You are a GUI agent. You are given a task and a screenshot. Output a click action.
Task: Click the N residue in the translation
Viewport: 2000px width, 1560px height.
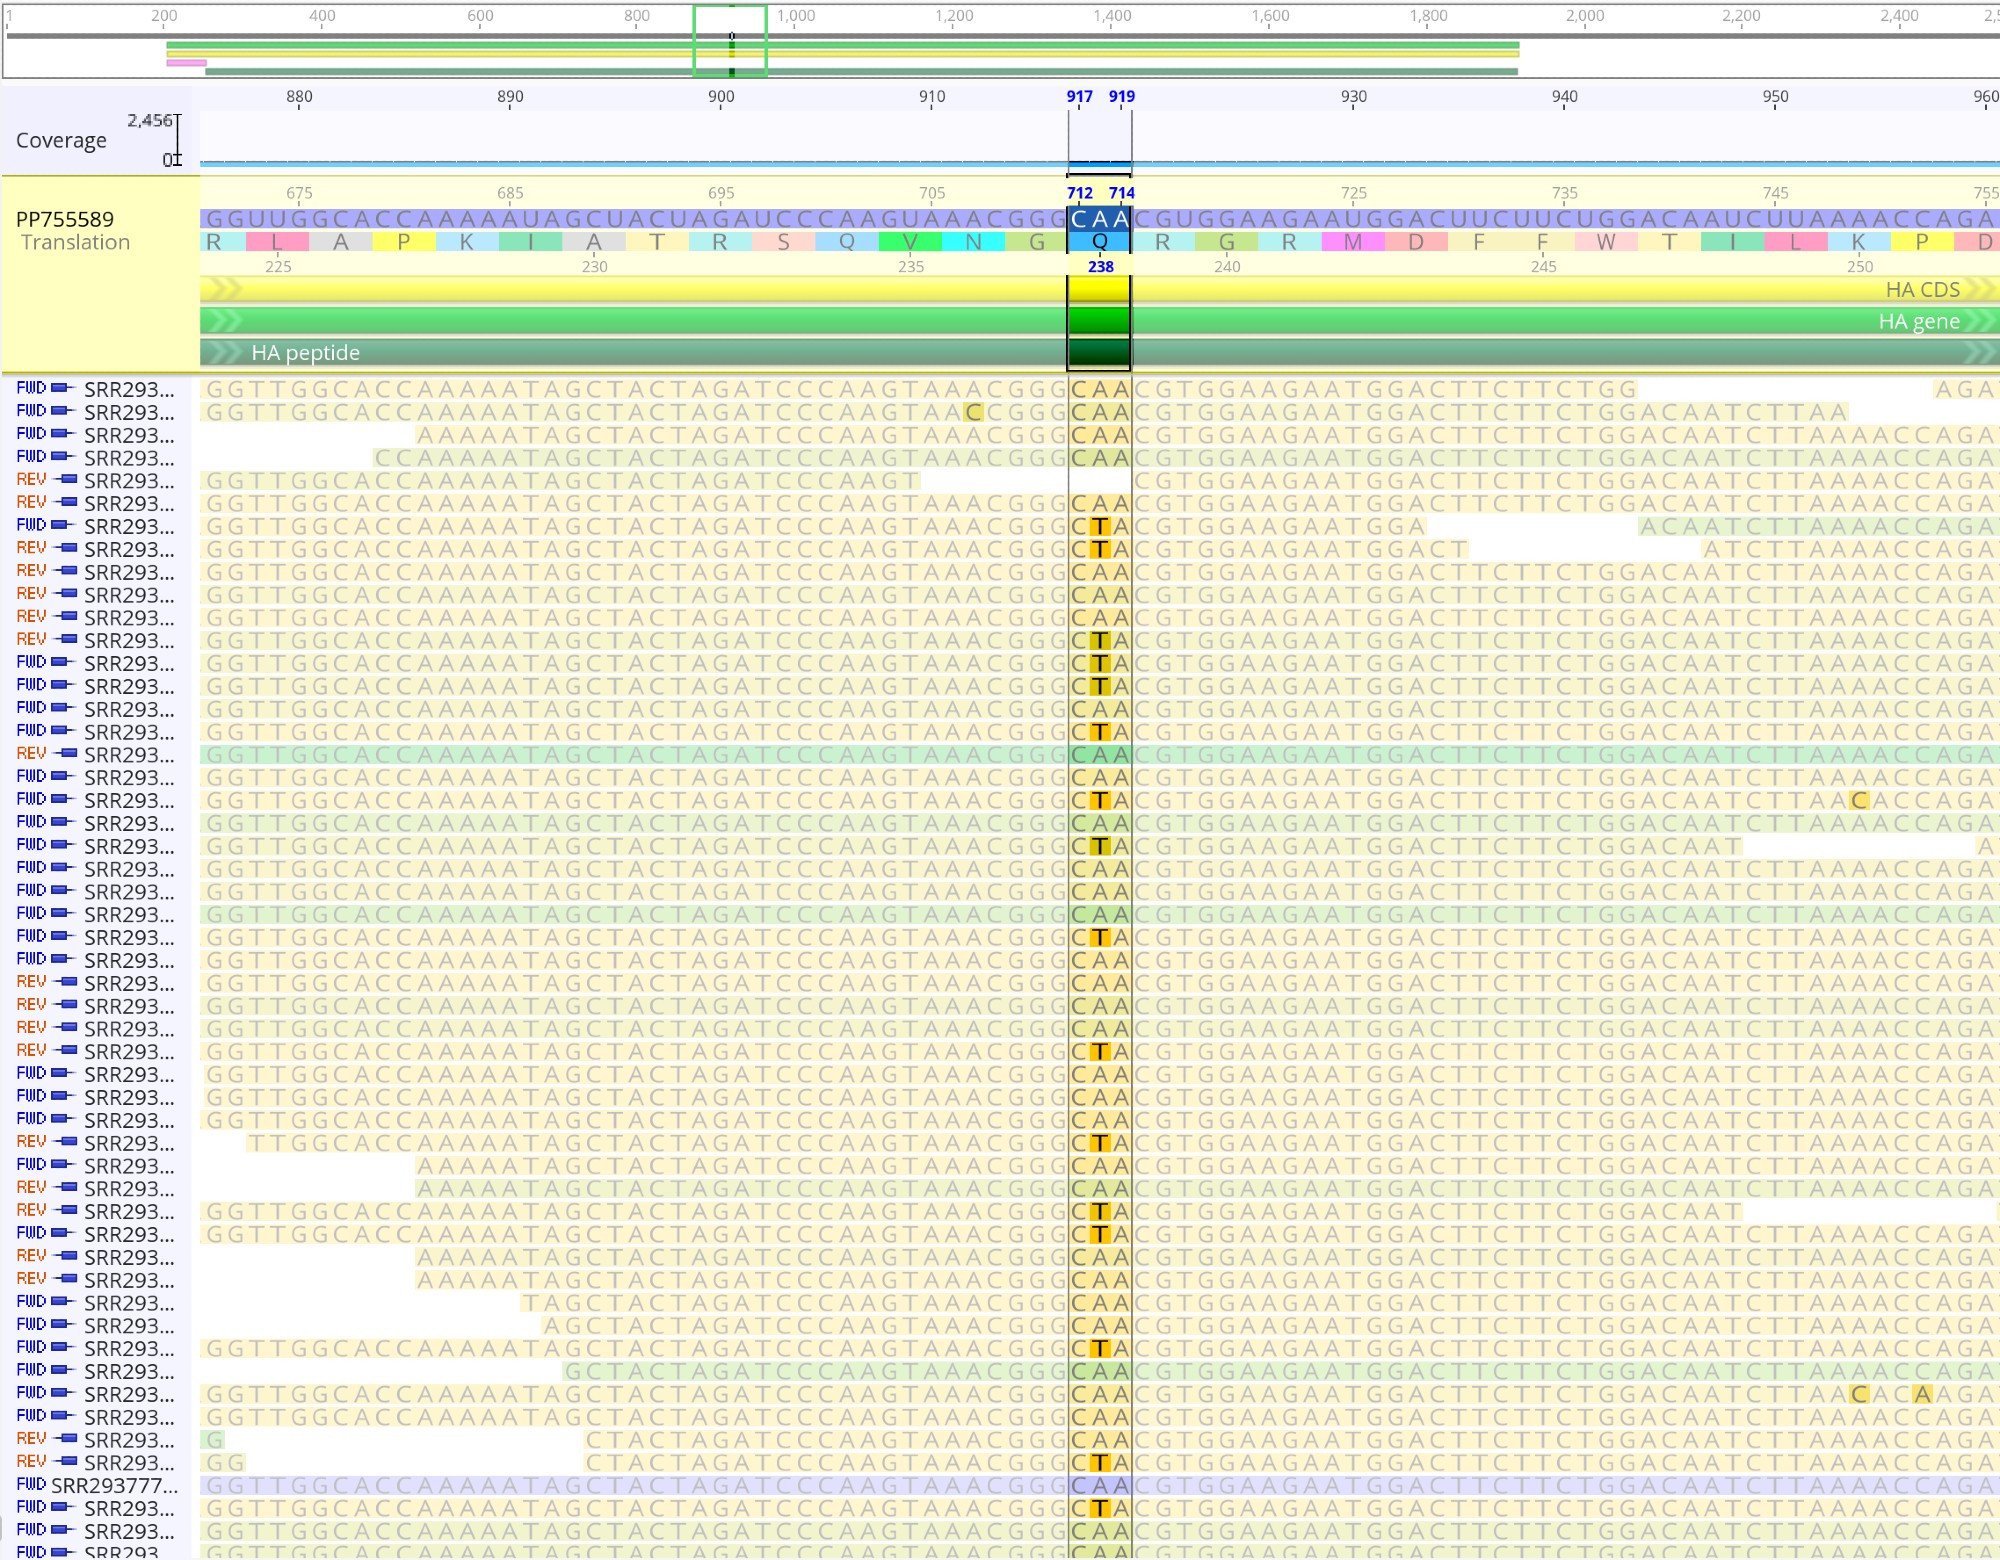pos(973,242)
